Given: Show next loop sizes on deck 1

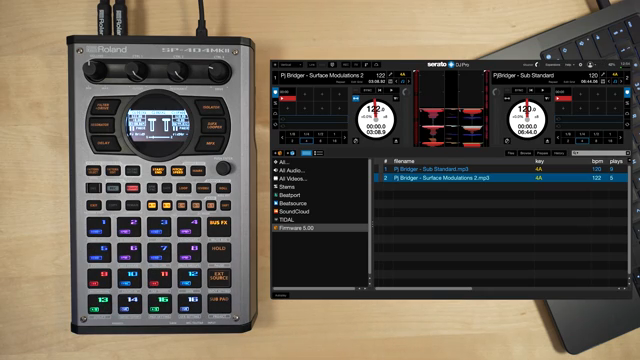Looking at the screenshot, I should pos(344,138).
